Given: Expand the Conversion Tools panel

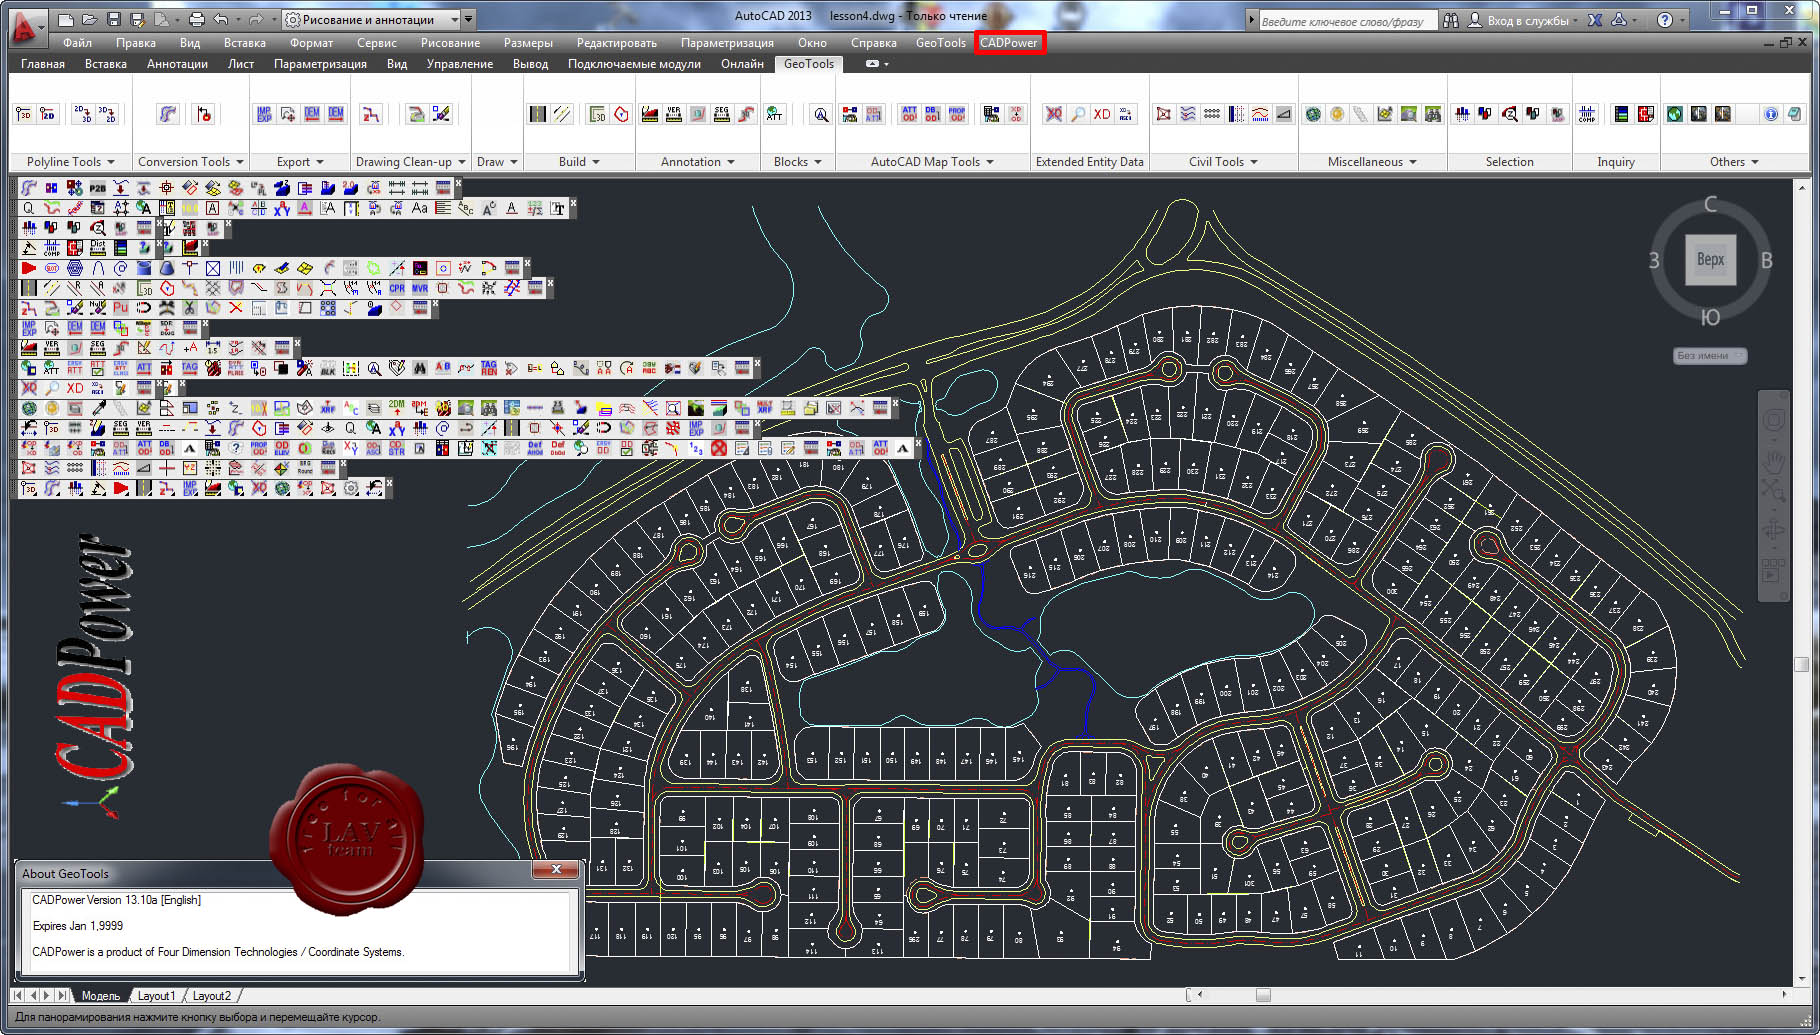Looking at the screenshot, I should click(x=190, y=161).
